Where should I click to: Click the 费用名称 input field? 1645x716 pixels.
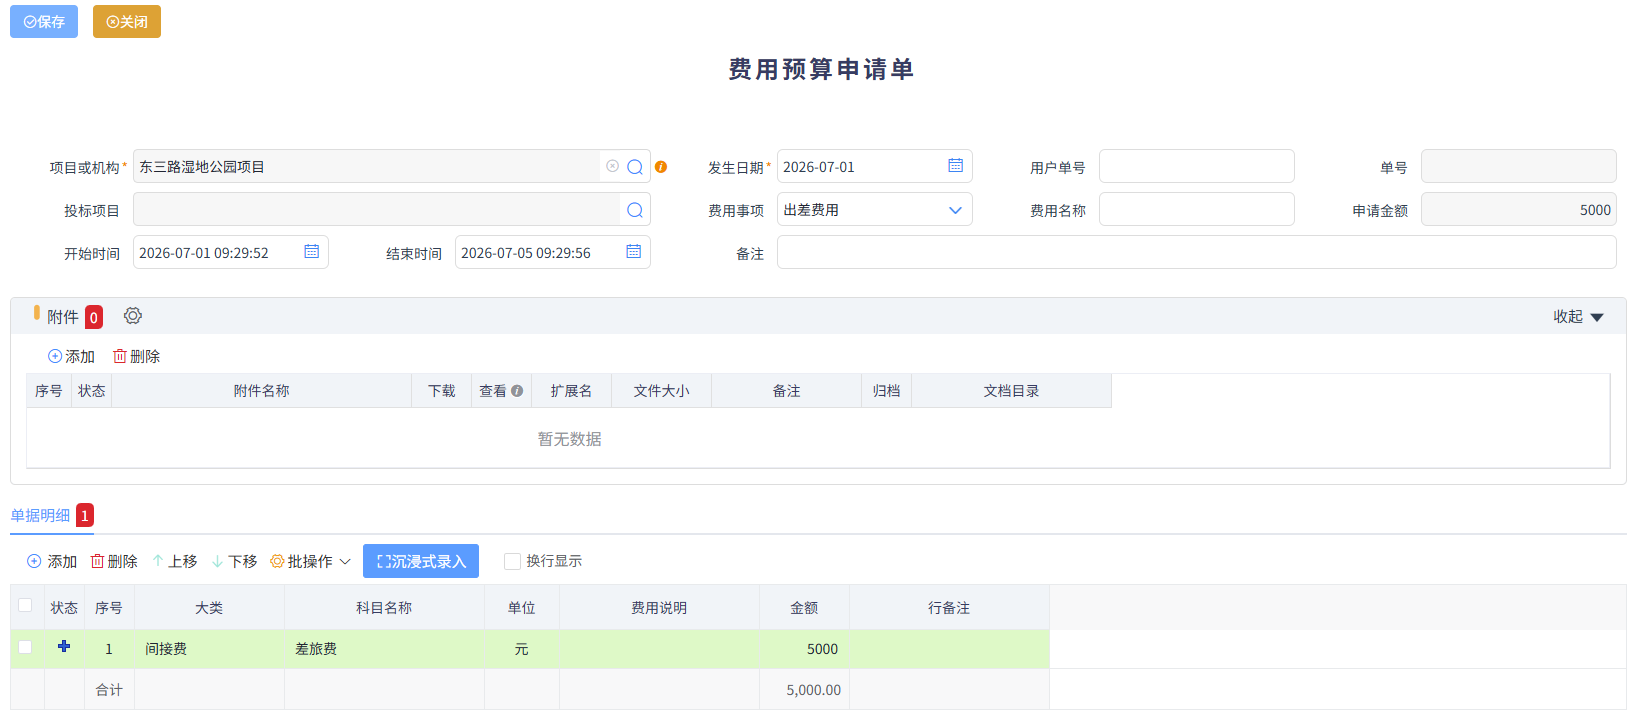(1197, 209)
